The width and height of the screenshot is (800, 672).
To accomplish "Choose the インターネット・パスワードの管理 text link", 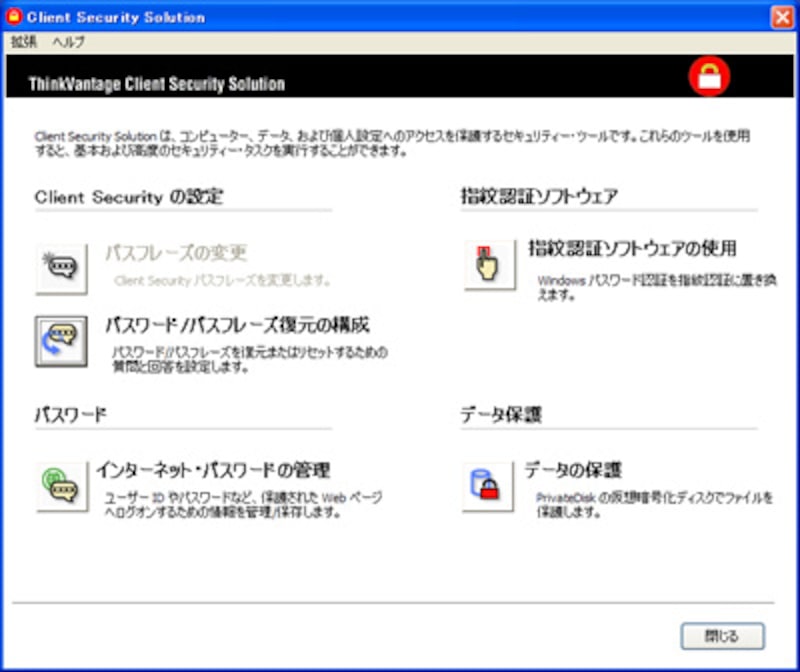I will click(x=214, y=470).
